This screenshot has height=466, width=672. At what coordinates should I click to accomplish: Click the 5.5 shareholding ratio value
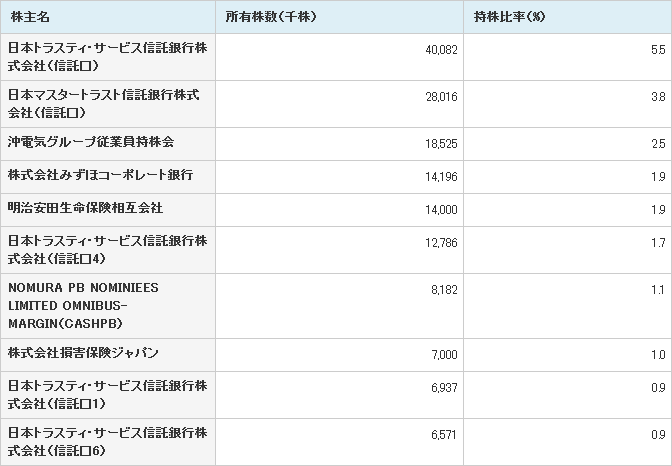click(658, 50)
